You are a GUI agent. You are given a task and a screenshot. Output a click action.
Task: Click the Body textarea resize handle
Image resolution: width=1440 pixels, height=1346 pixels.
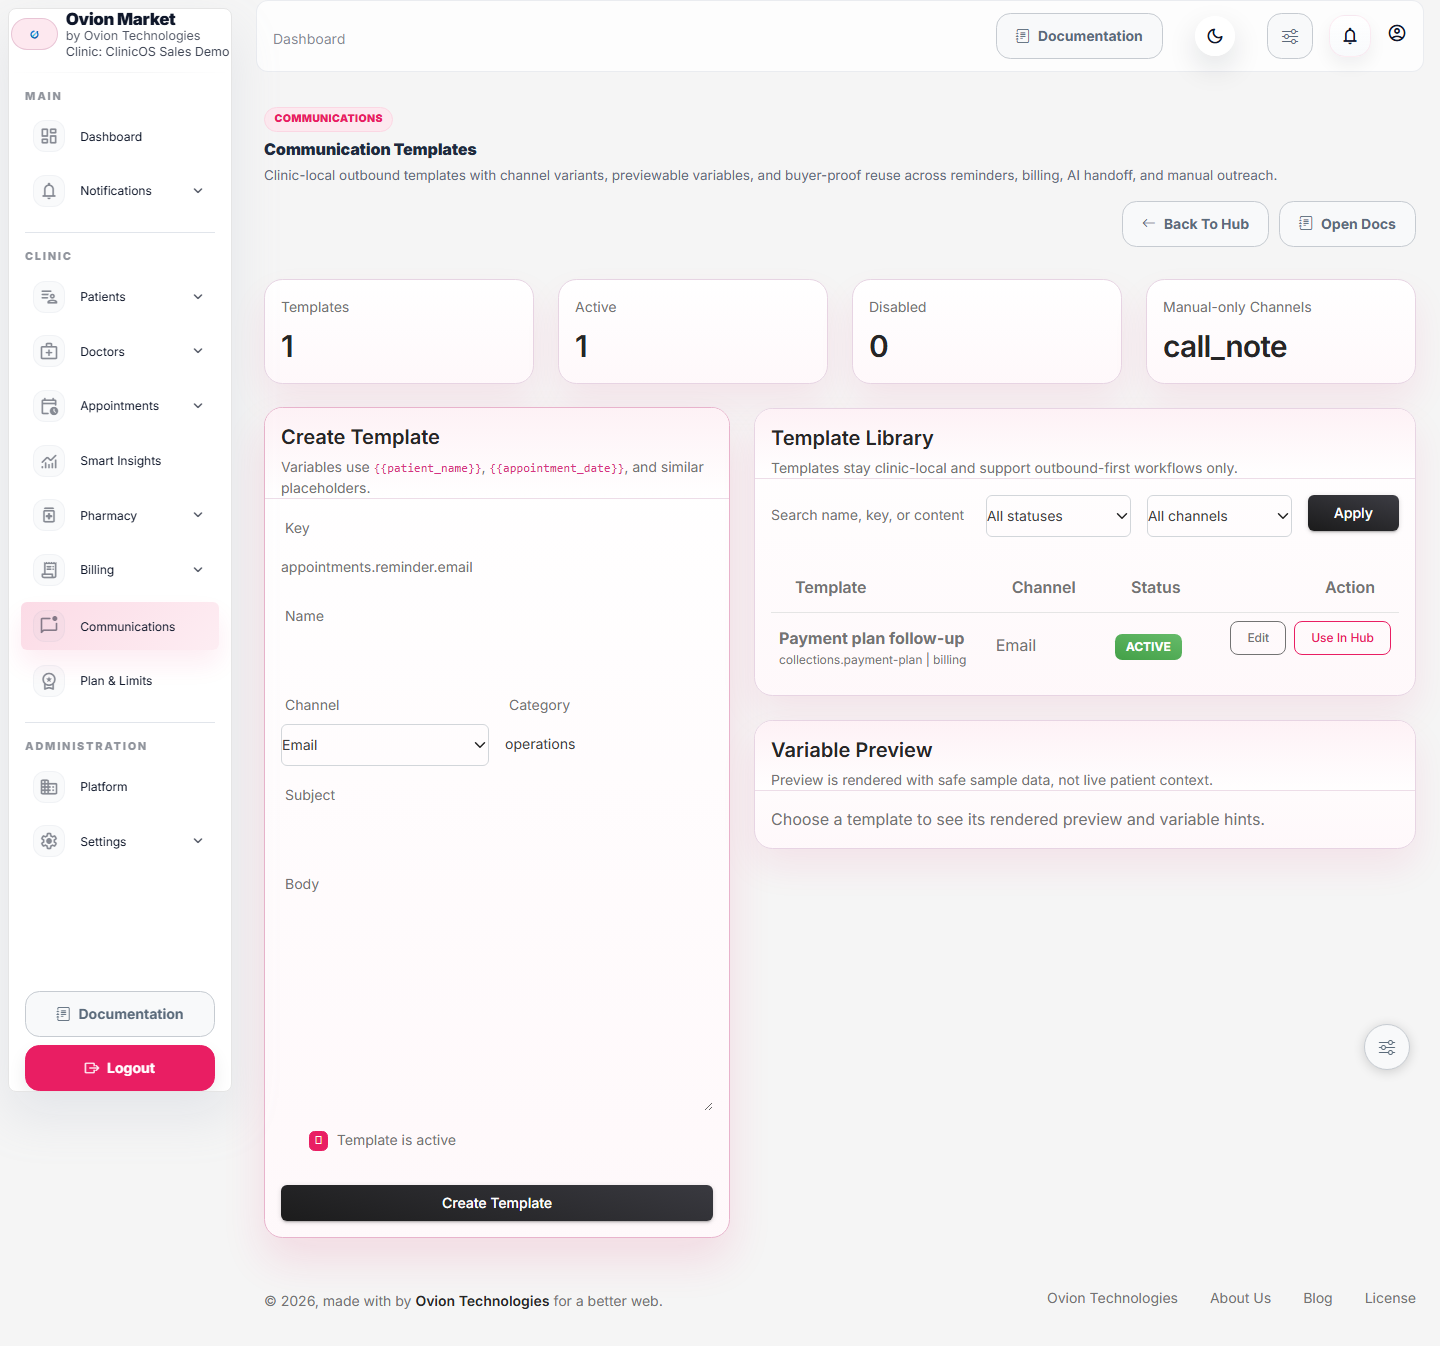tap(708, 1106)
